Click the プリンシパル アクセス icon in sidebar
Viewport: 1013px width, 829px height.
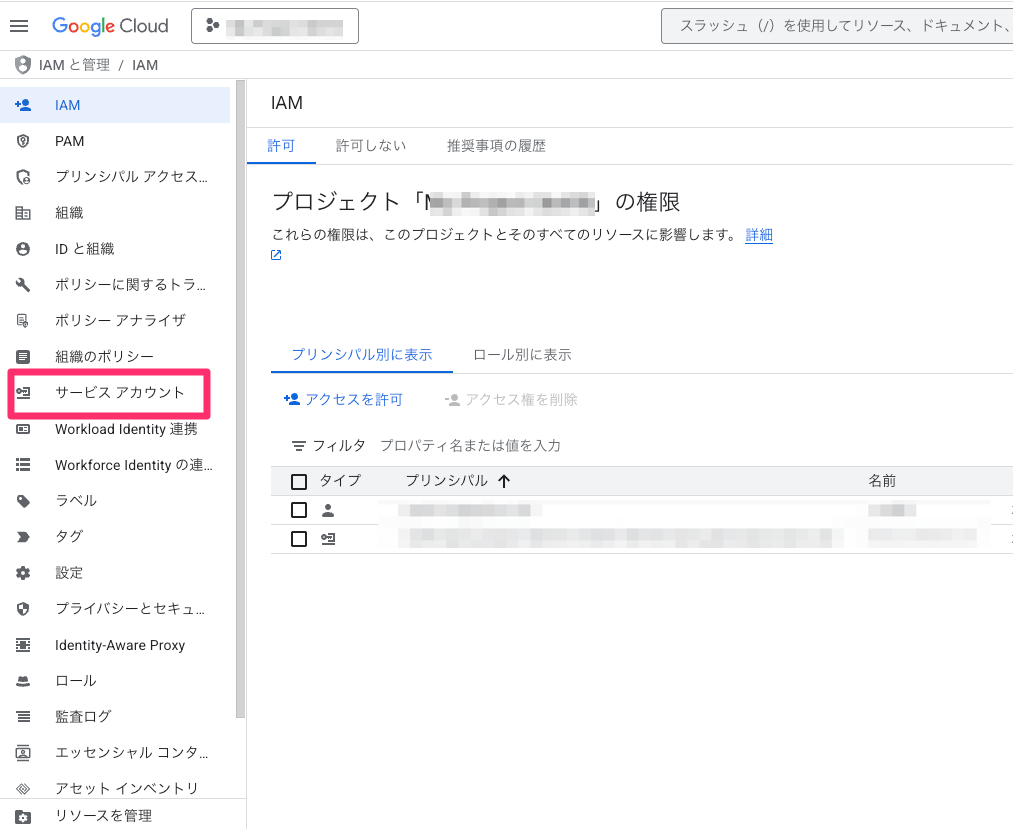point(23,177)
